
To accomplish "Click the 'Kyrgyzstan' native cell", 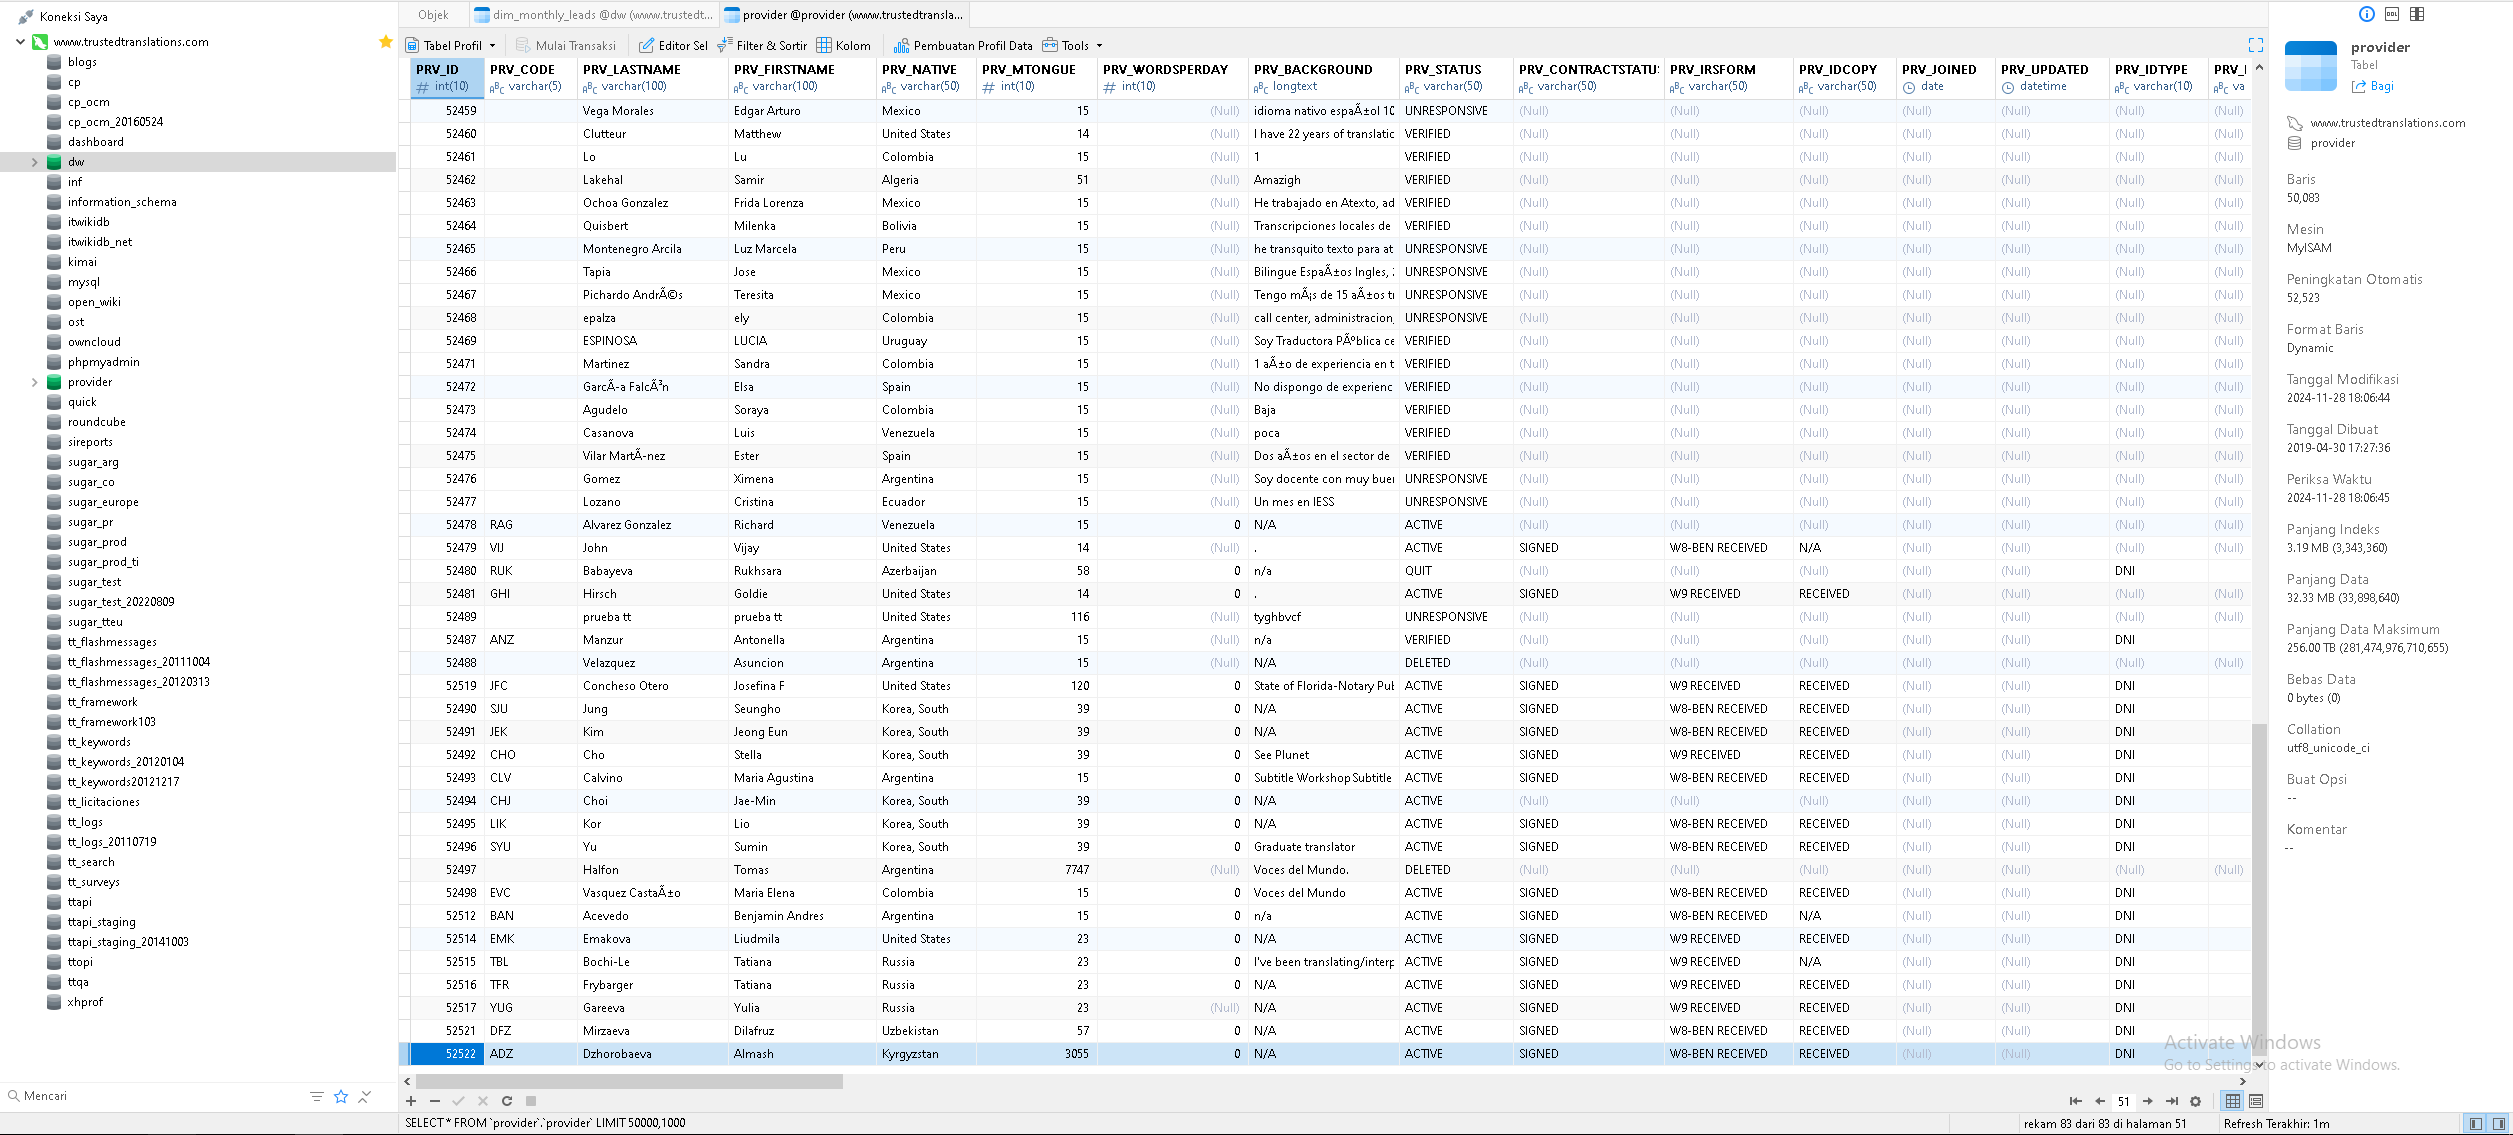I will [926, 1054].
